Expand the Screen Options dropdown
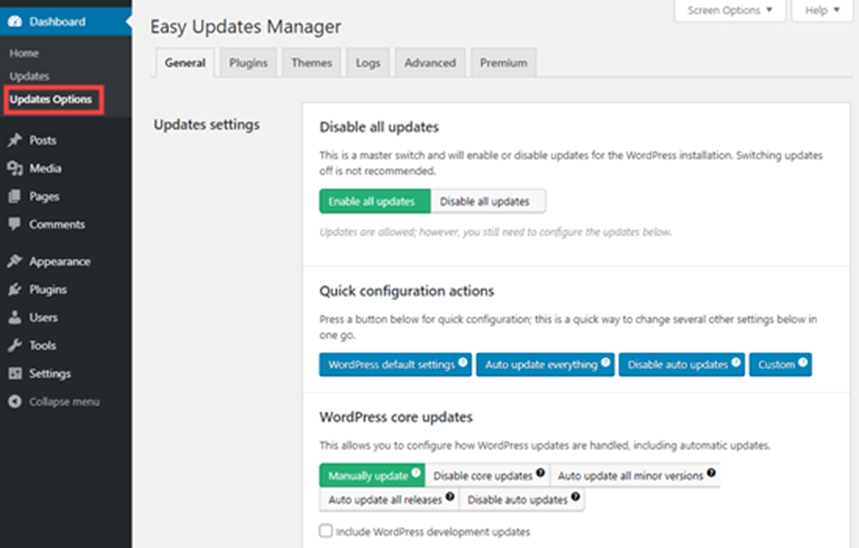Screen dimensions: 859x548 [x=730, y=10]
